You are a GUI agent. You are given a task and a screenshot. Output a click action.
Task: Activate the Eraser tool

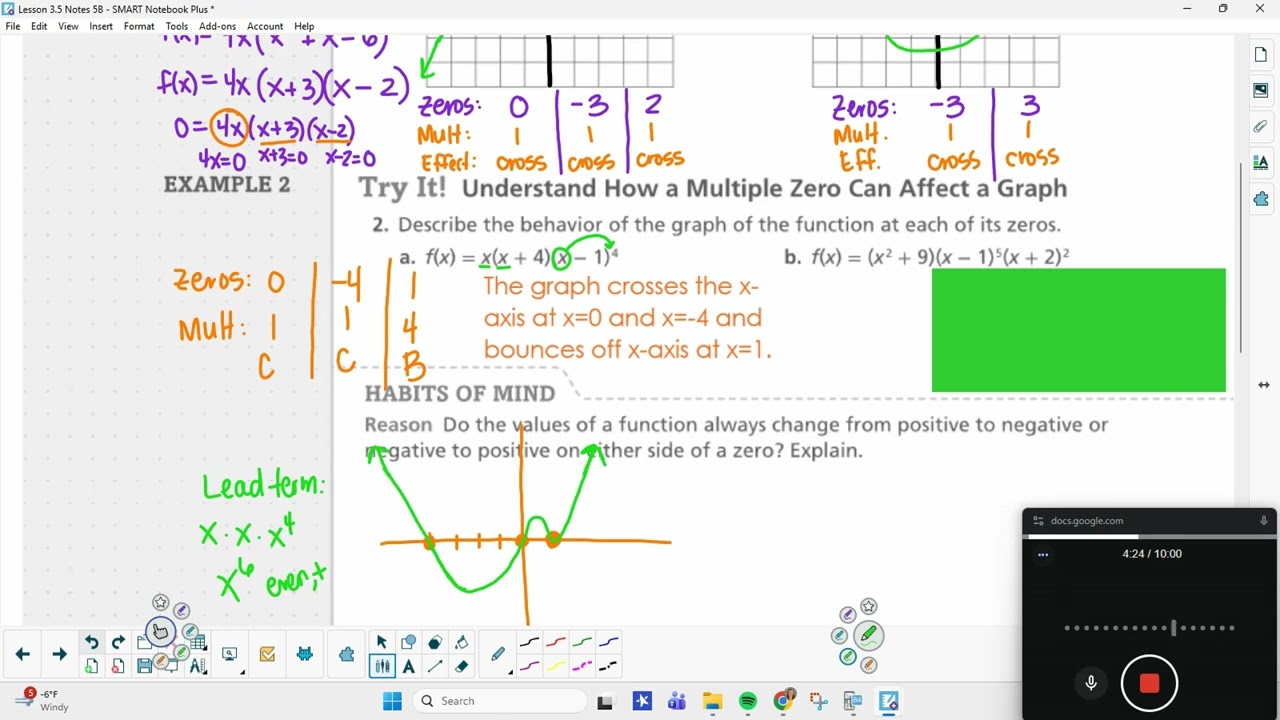pyautogui.click(x=461, y=666)
